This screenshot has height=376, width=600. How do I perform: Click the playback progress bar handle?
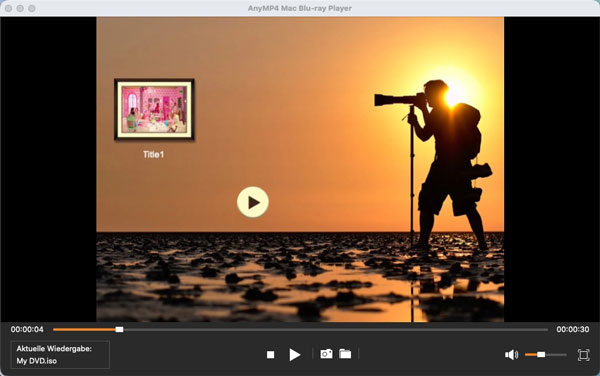119,329
